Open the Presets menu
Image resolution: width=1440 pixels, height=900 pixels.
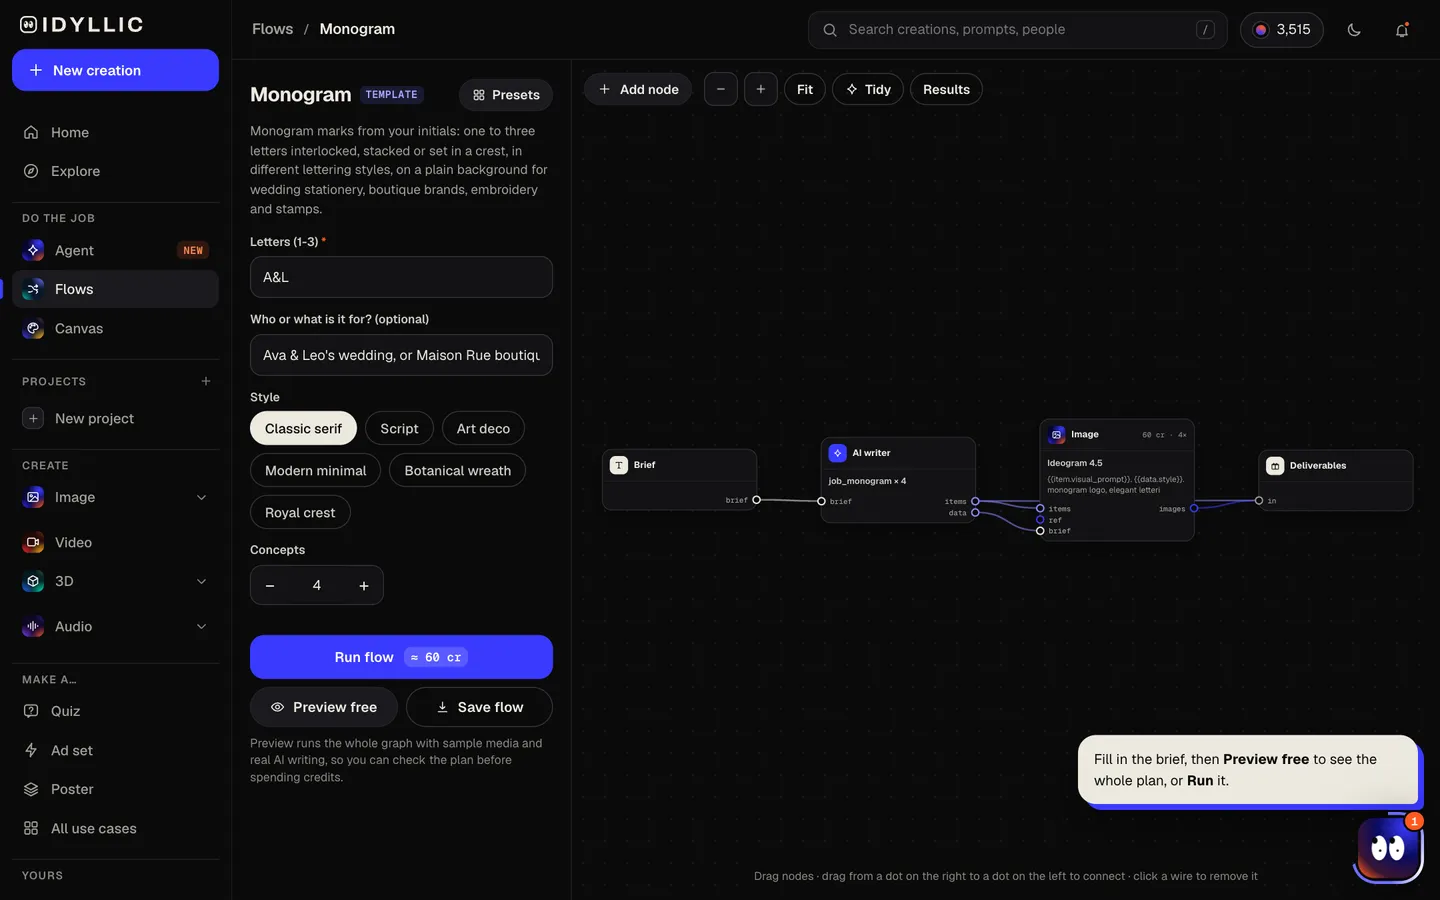tap(506, 95)
